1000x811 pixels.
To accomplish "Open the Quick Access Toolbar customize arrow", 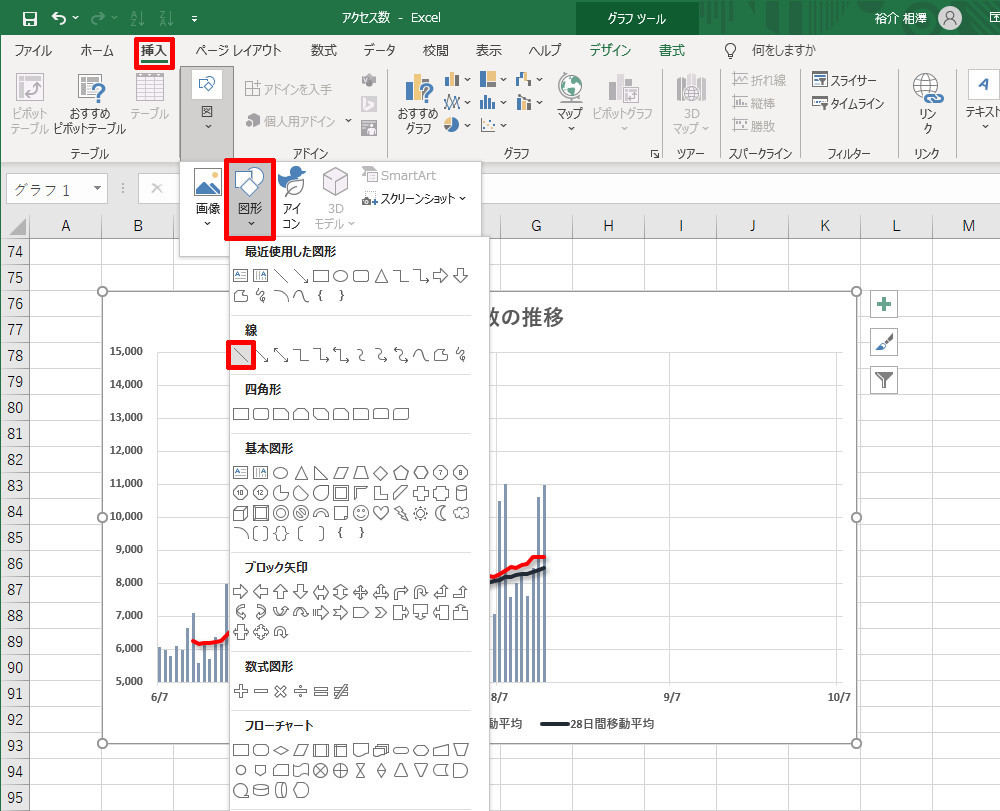I will pos(194,19).
